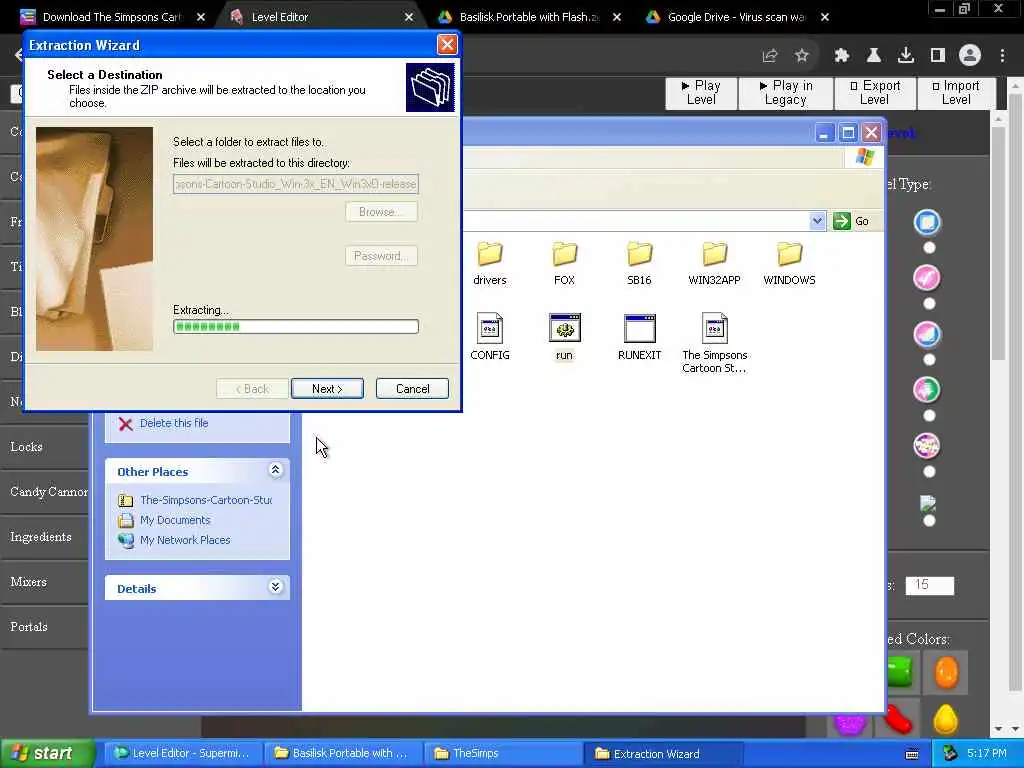The image size is (1024, 768).
Task: Click the flask extension icon
Action: click(x=874, y=56)
